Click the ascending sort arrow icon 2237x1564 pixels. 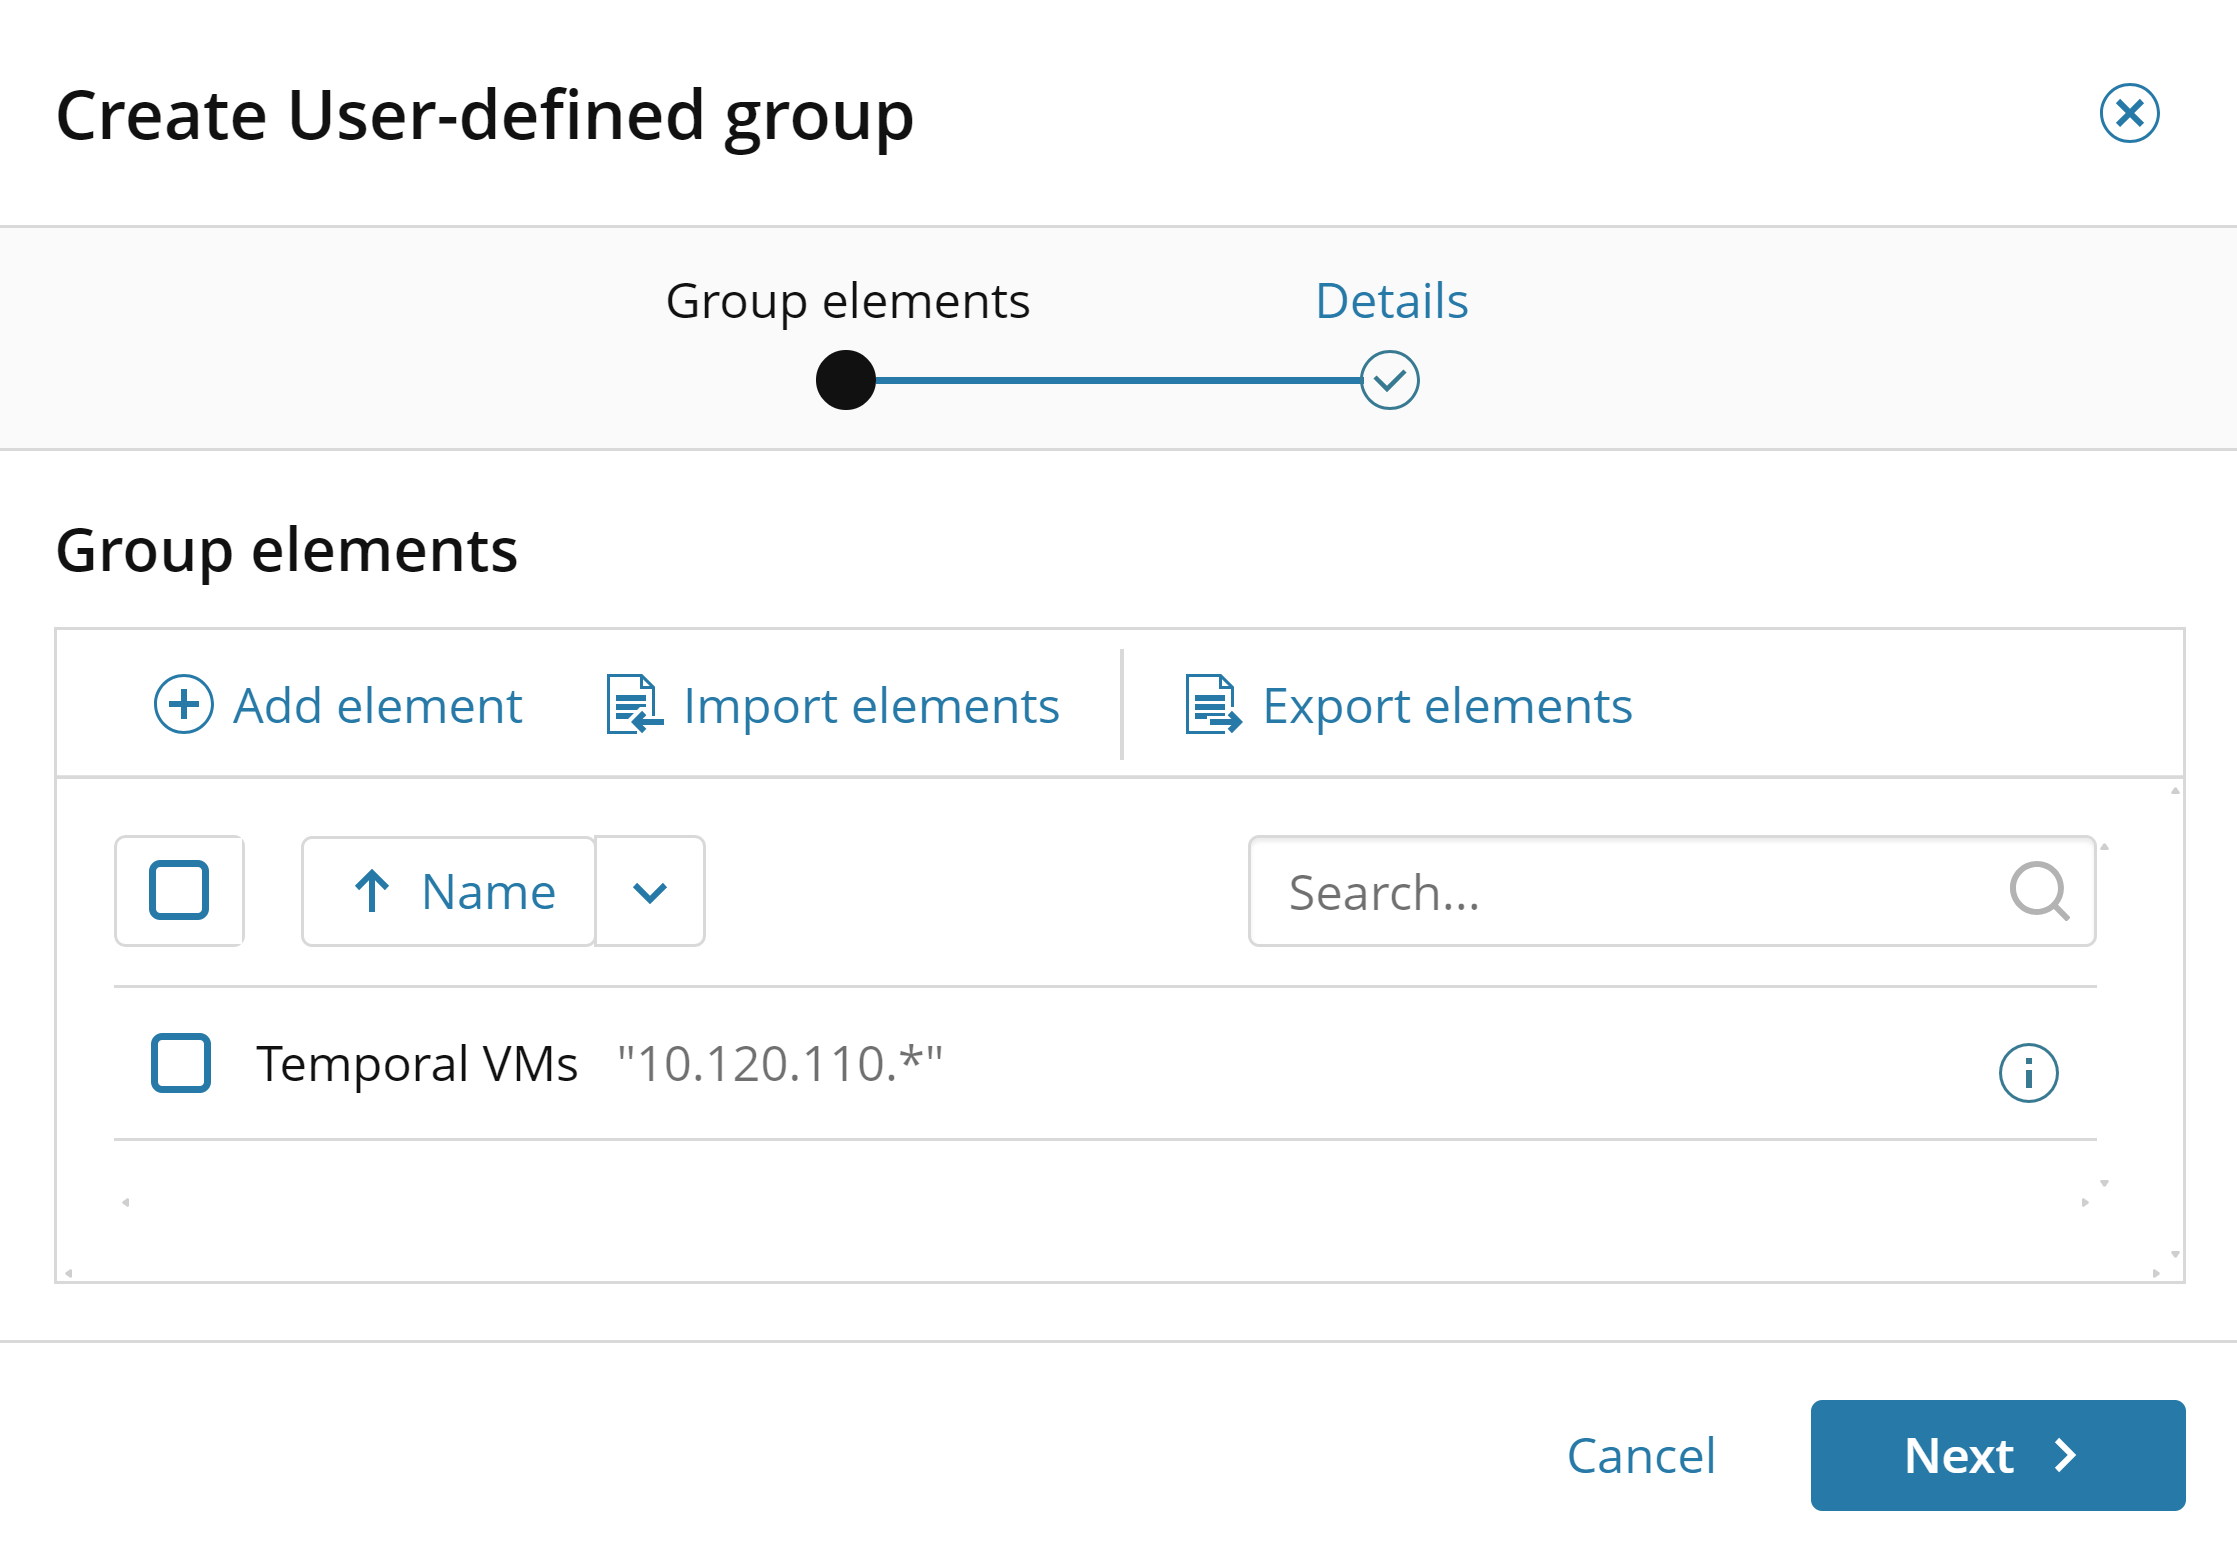[x=372, y=891]
